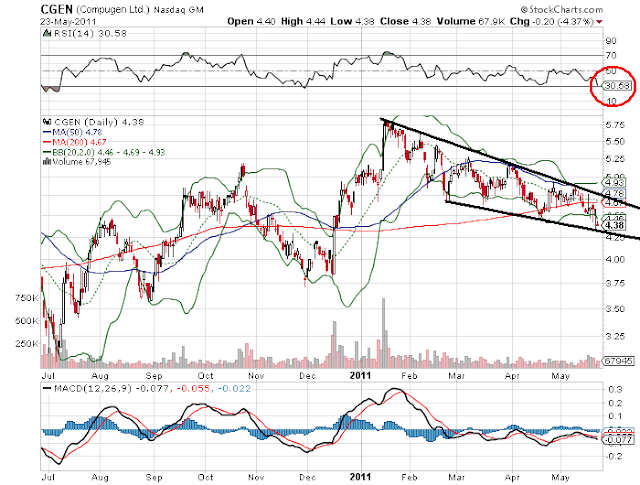This screenshot has height=485, width=640.
Task: Click the red down arrow beside Chg
Action: click(599, 22)
